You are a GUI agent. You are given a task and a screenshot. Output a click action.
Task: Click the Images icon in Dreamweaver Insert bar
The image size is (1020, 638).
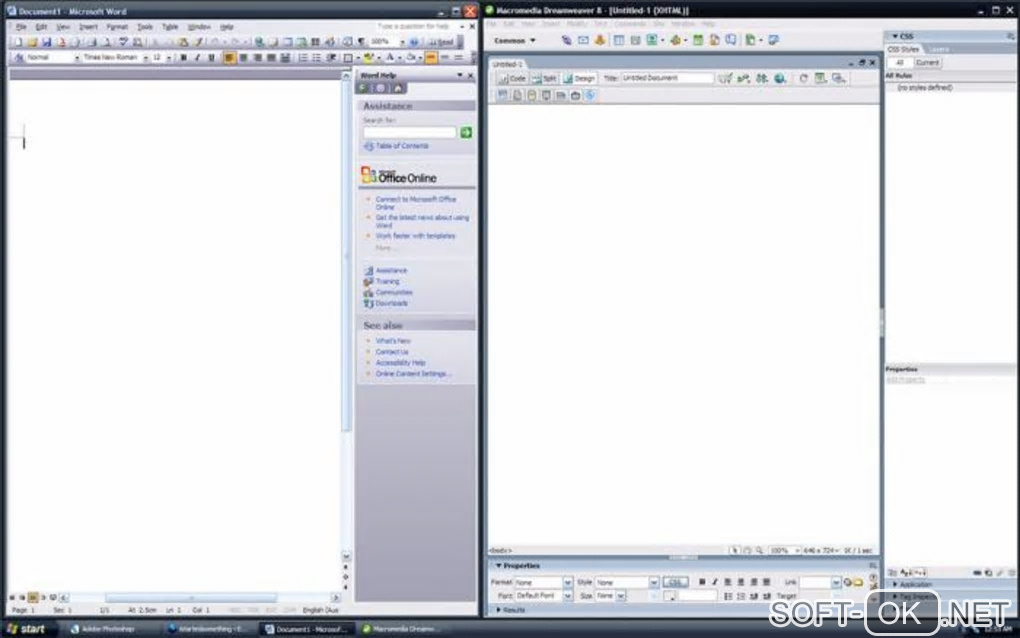[x=652, y=40]
